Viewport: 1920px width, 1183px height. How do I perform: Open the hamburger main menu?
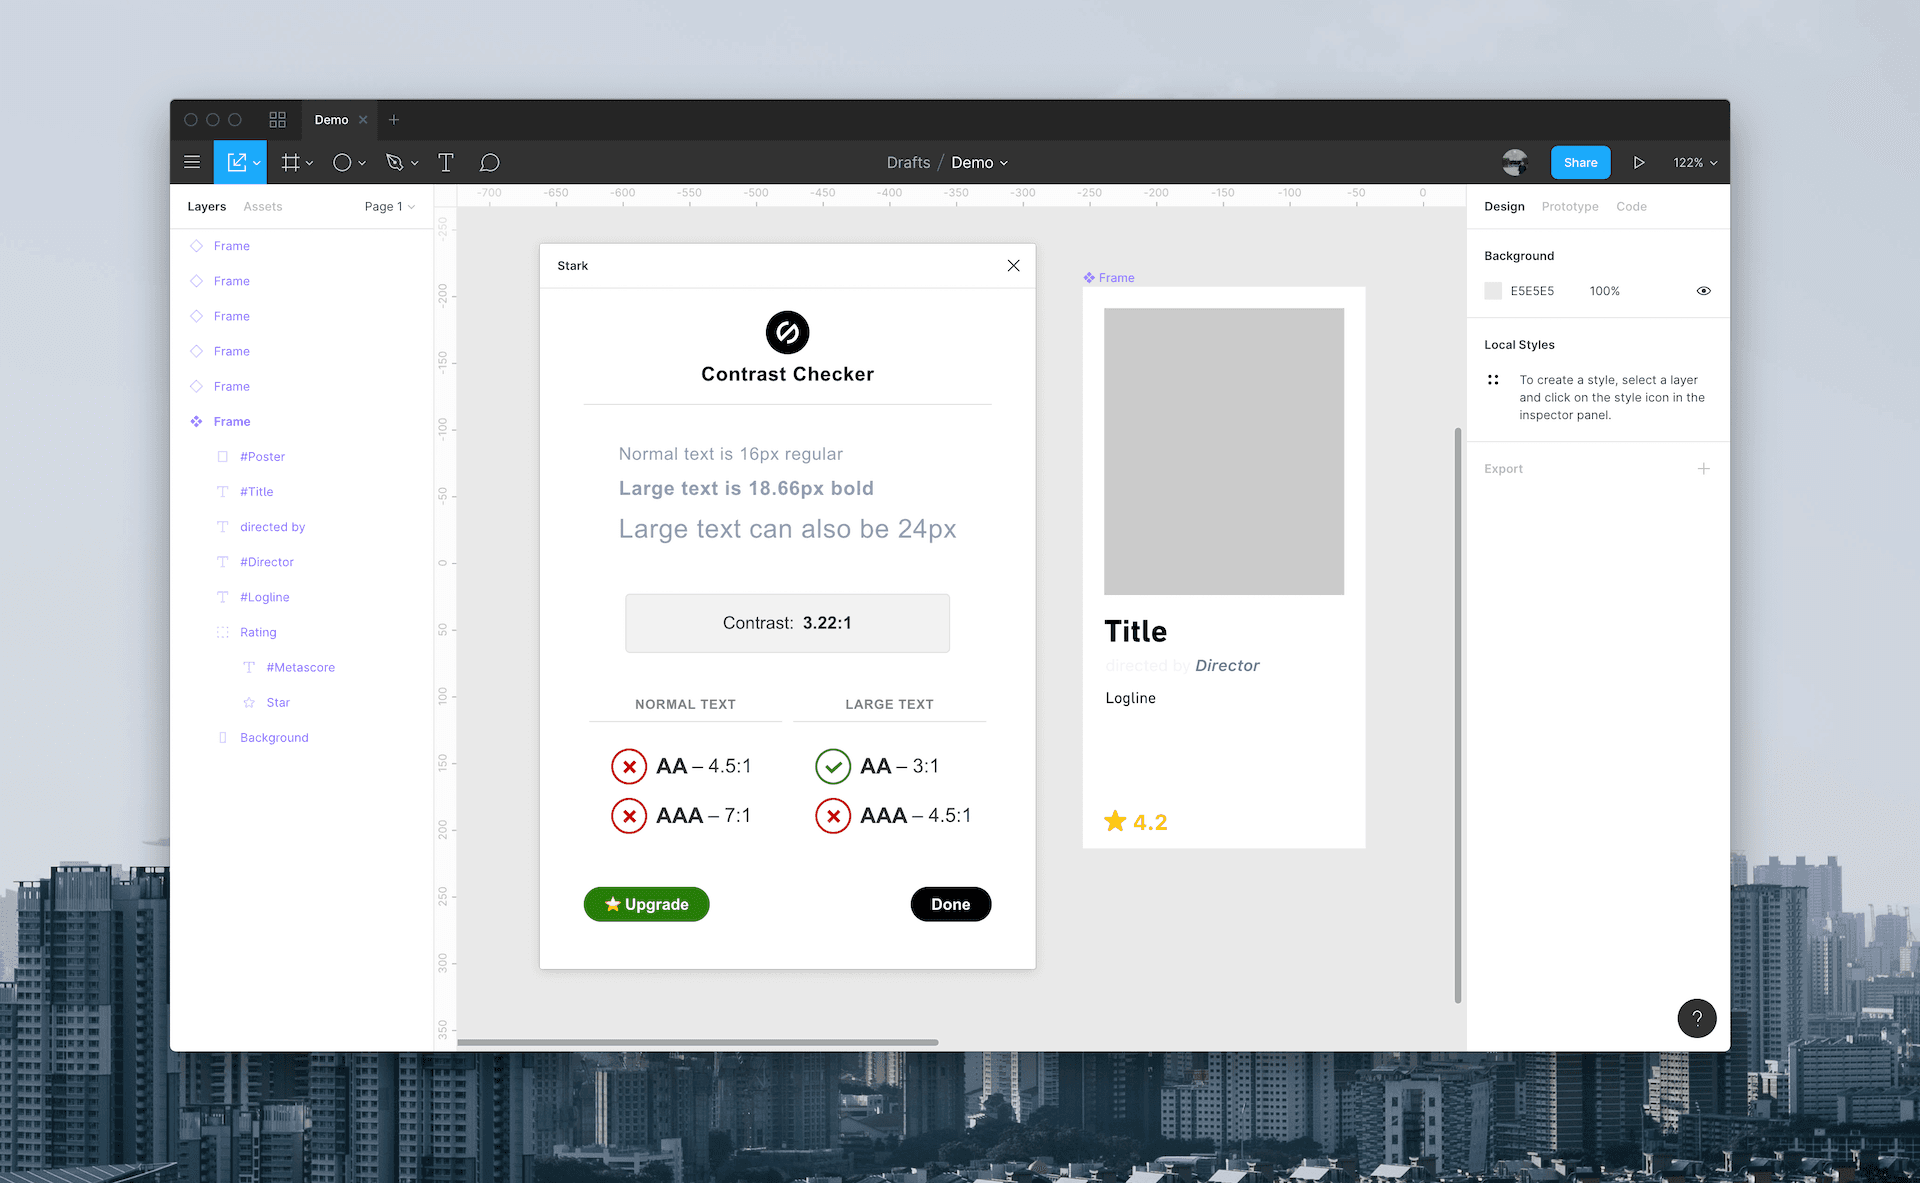(x=192, y=162)
